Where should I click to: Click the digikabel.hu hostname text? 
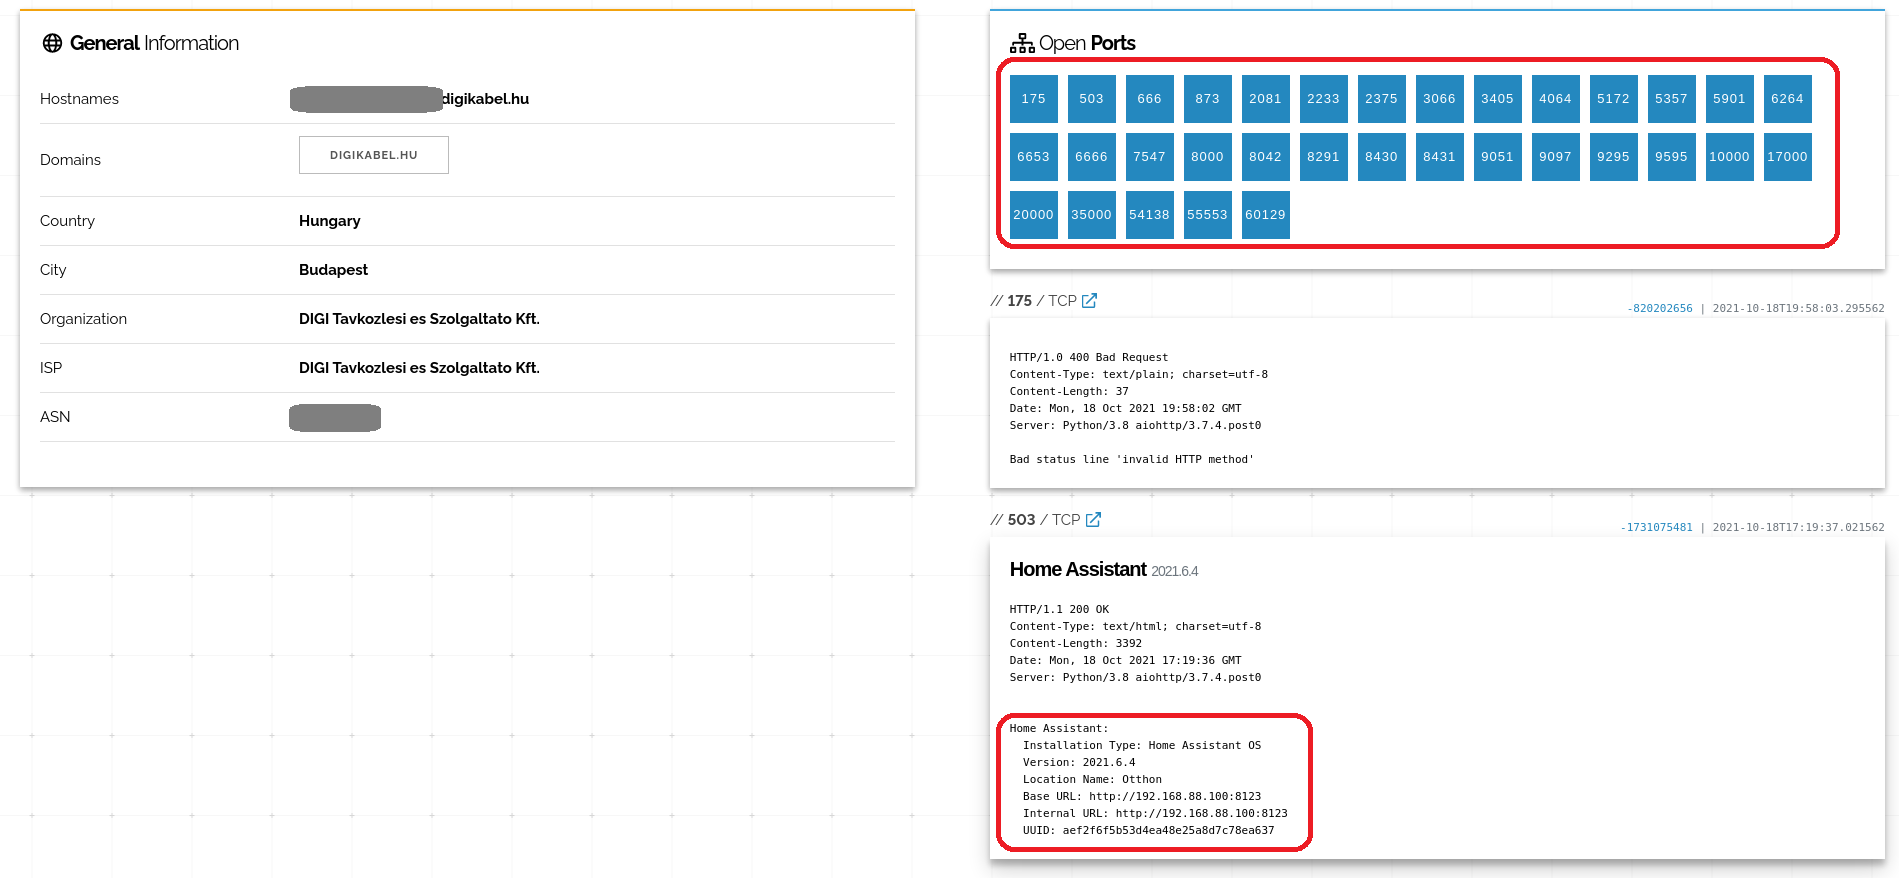[486, 99]
